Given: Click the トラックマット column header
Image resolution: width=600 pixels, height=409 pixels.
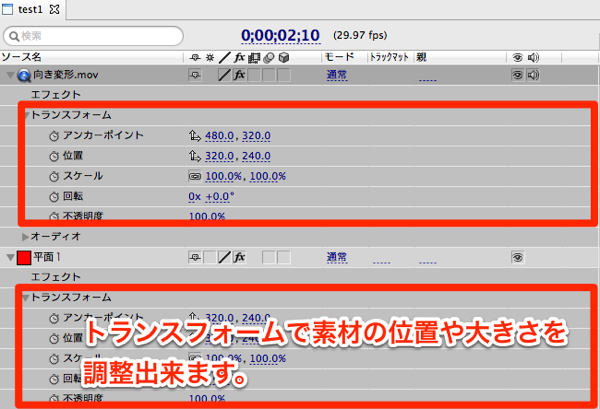Looking at the screenshot, I should (x=389, y=57).
